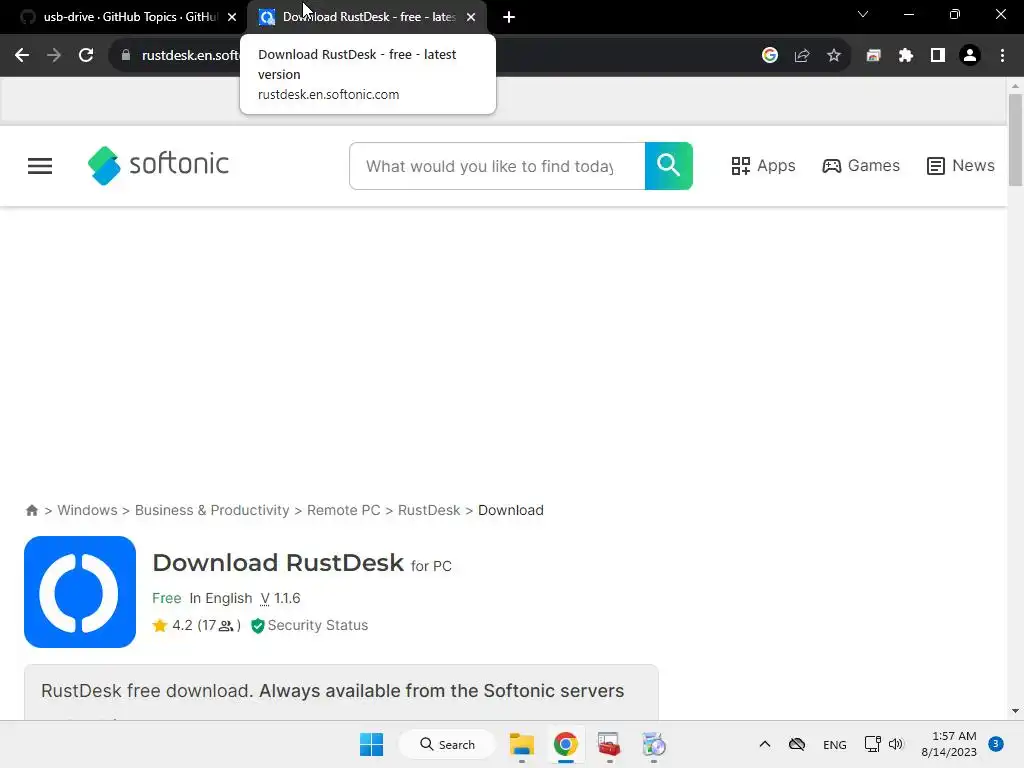Open a new browser tab

(x=509, y=17)
